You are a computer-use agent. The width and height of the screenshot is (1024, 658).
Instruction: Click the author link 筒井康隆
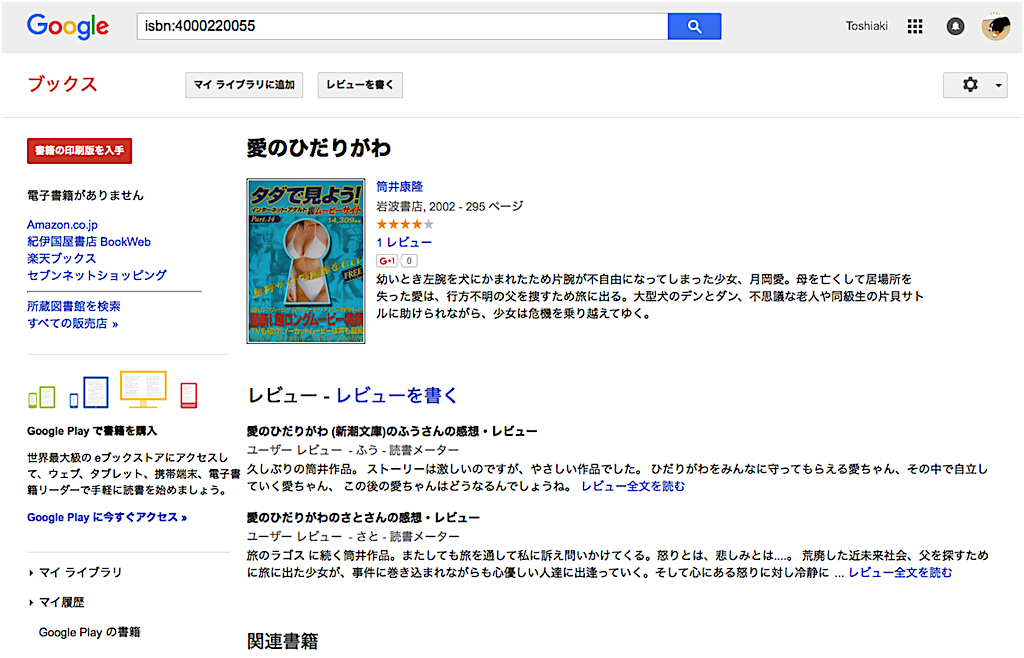[400, 187]
